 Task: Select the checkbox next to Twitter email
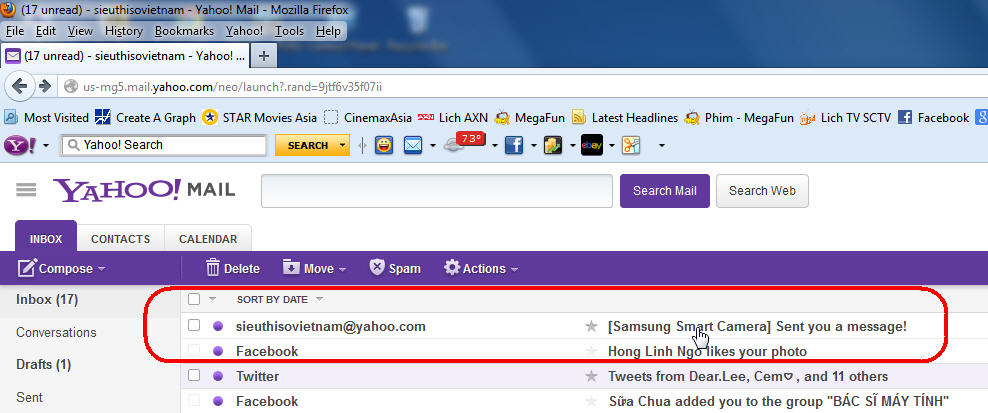[x=194, y=376]
